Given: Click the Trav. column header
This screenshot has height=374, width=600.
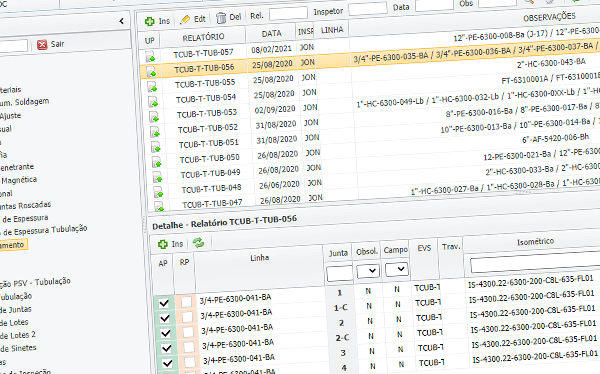Looking at the screenshot, I should pyautogui.click(x=451, y=247).
